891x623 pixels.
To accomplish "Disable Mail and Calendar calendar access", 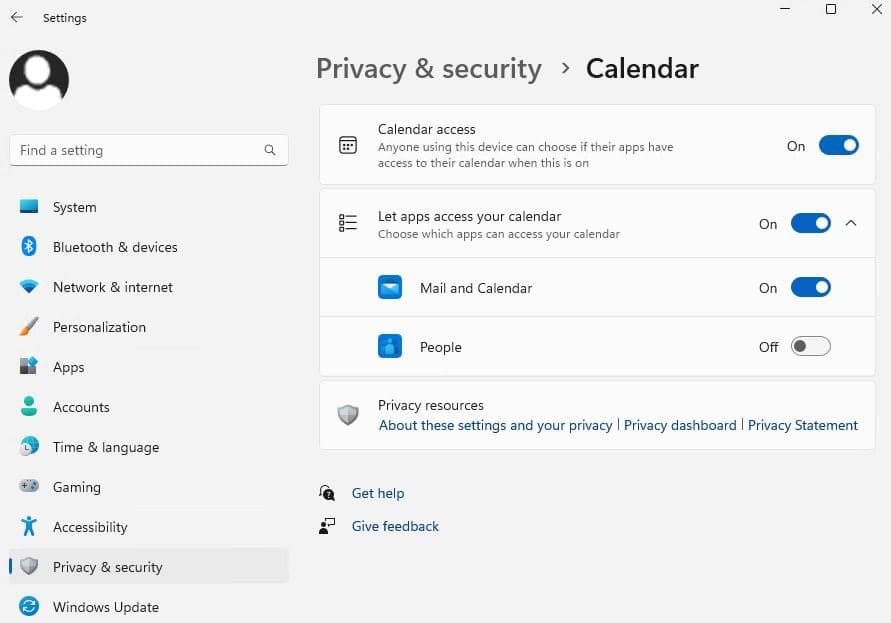I will pos(810,288).
